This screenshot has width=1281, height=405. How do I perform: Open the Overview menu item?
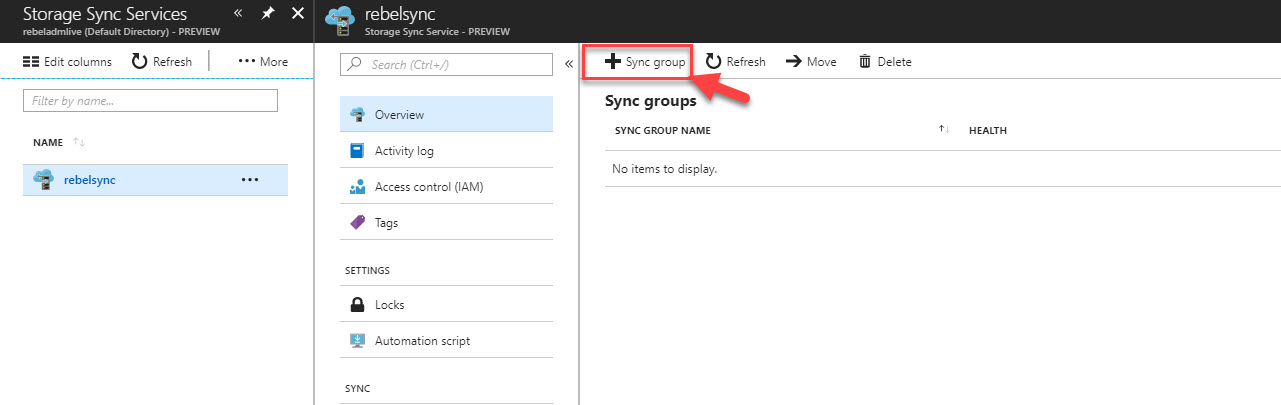[x=446, y=114]
